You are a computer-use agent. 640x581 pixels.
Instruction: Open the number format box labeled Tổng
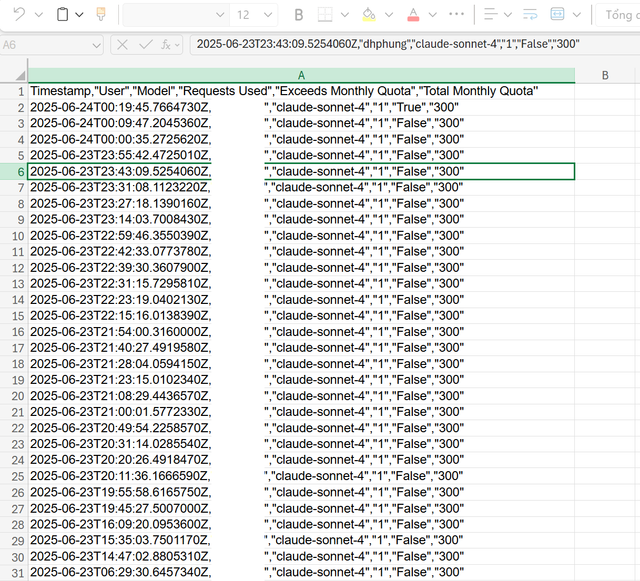[x=618, y=15]
